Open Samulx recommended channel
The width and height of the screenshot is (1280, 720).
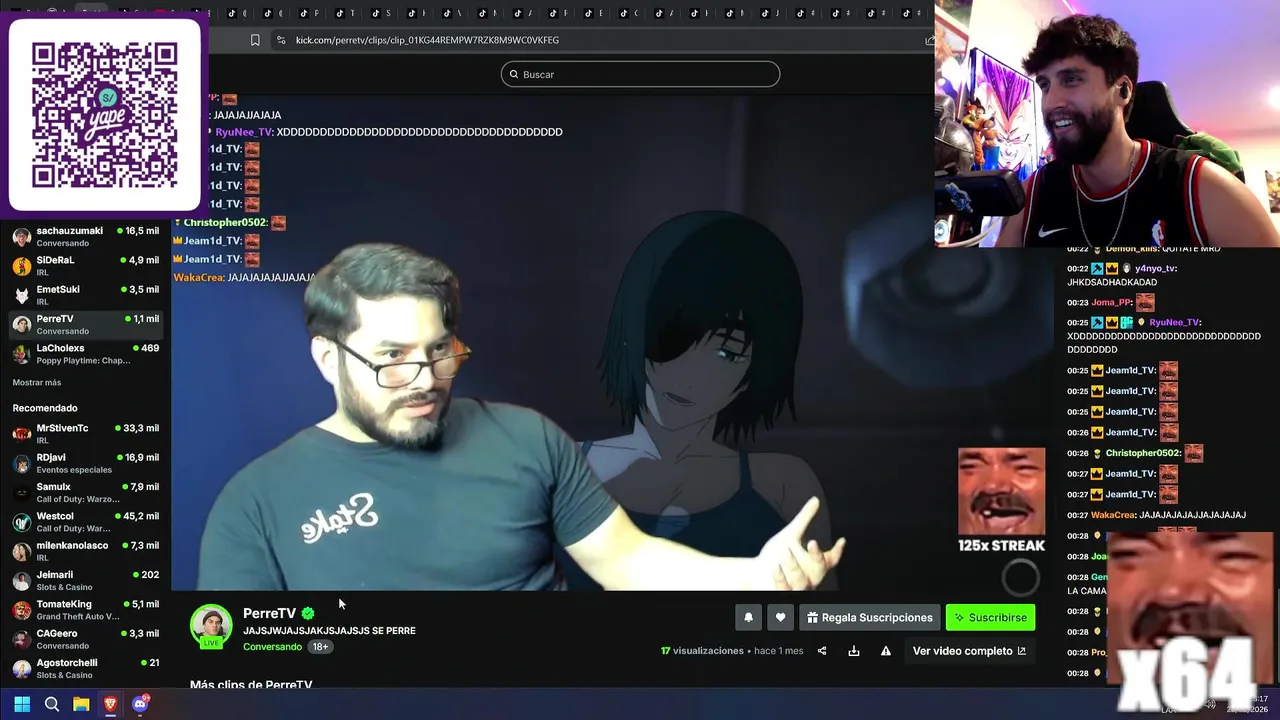coord(85,493)
